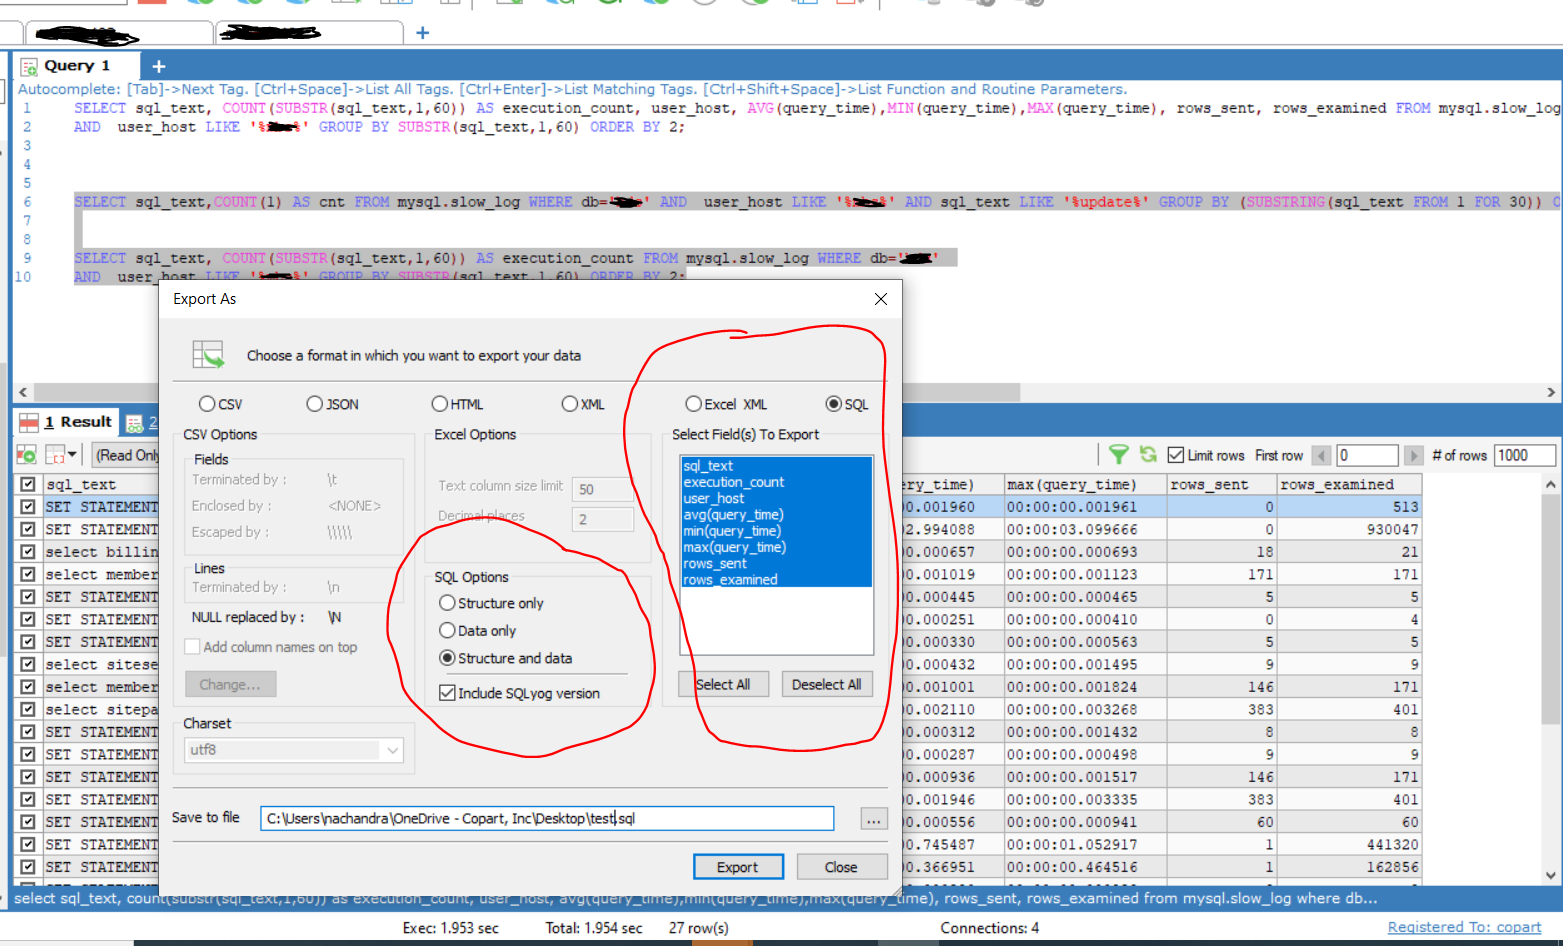Uncheck Include SQLyog version checkbox
Image resolution: width=1563 pixels, height=946 pixels.
click(x=447, y=693)
